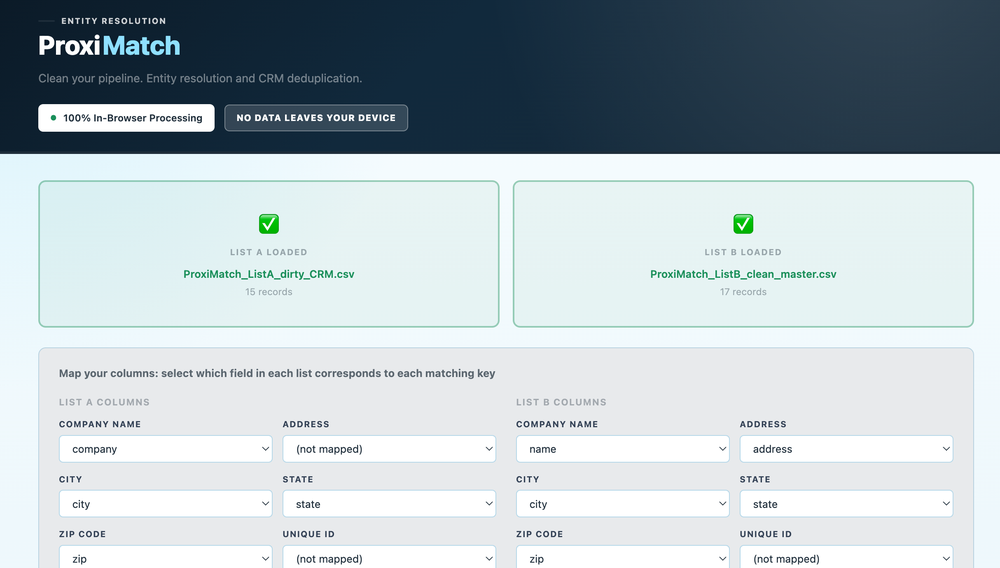1000x568 pixels.
Task: Click the List B Loaded upload card
Action: pos(743,254)
